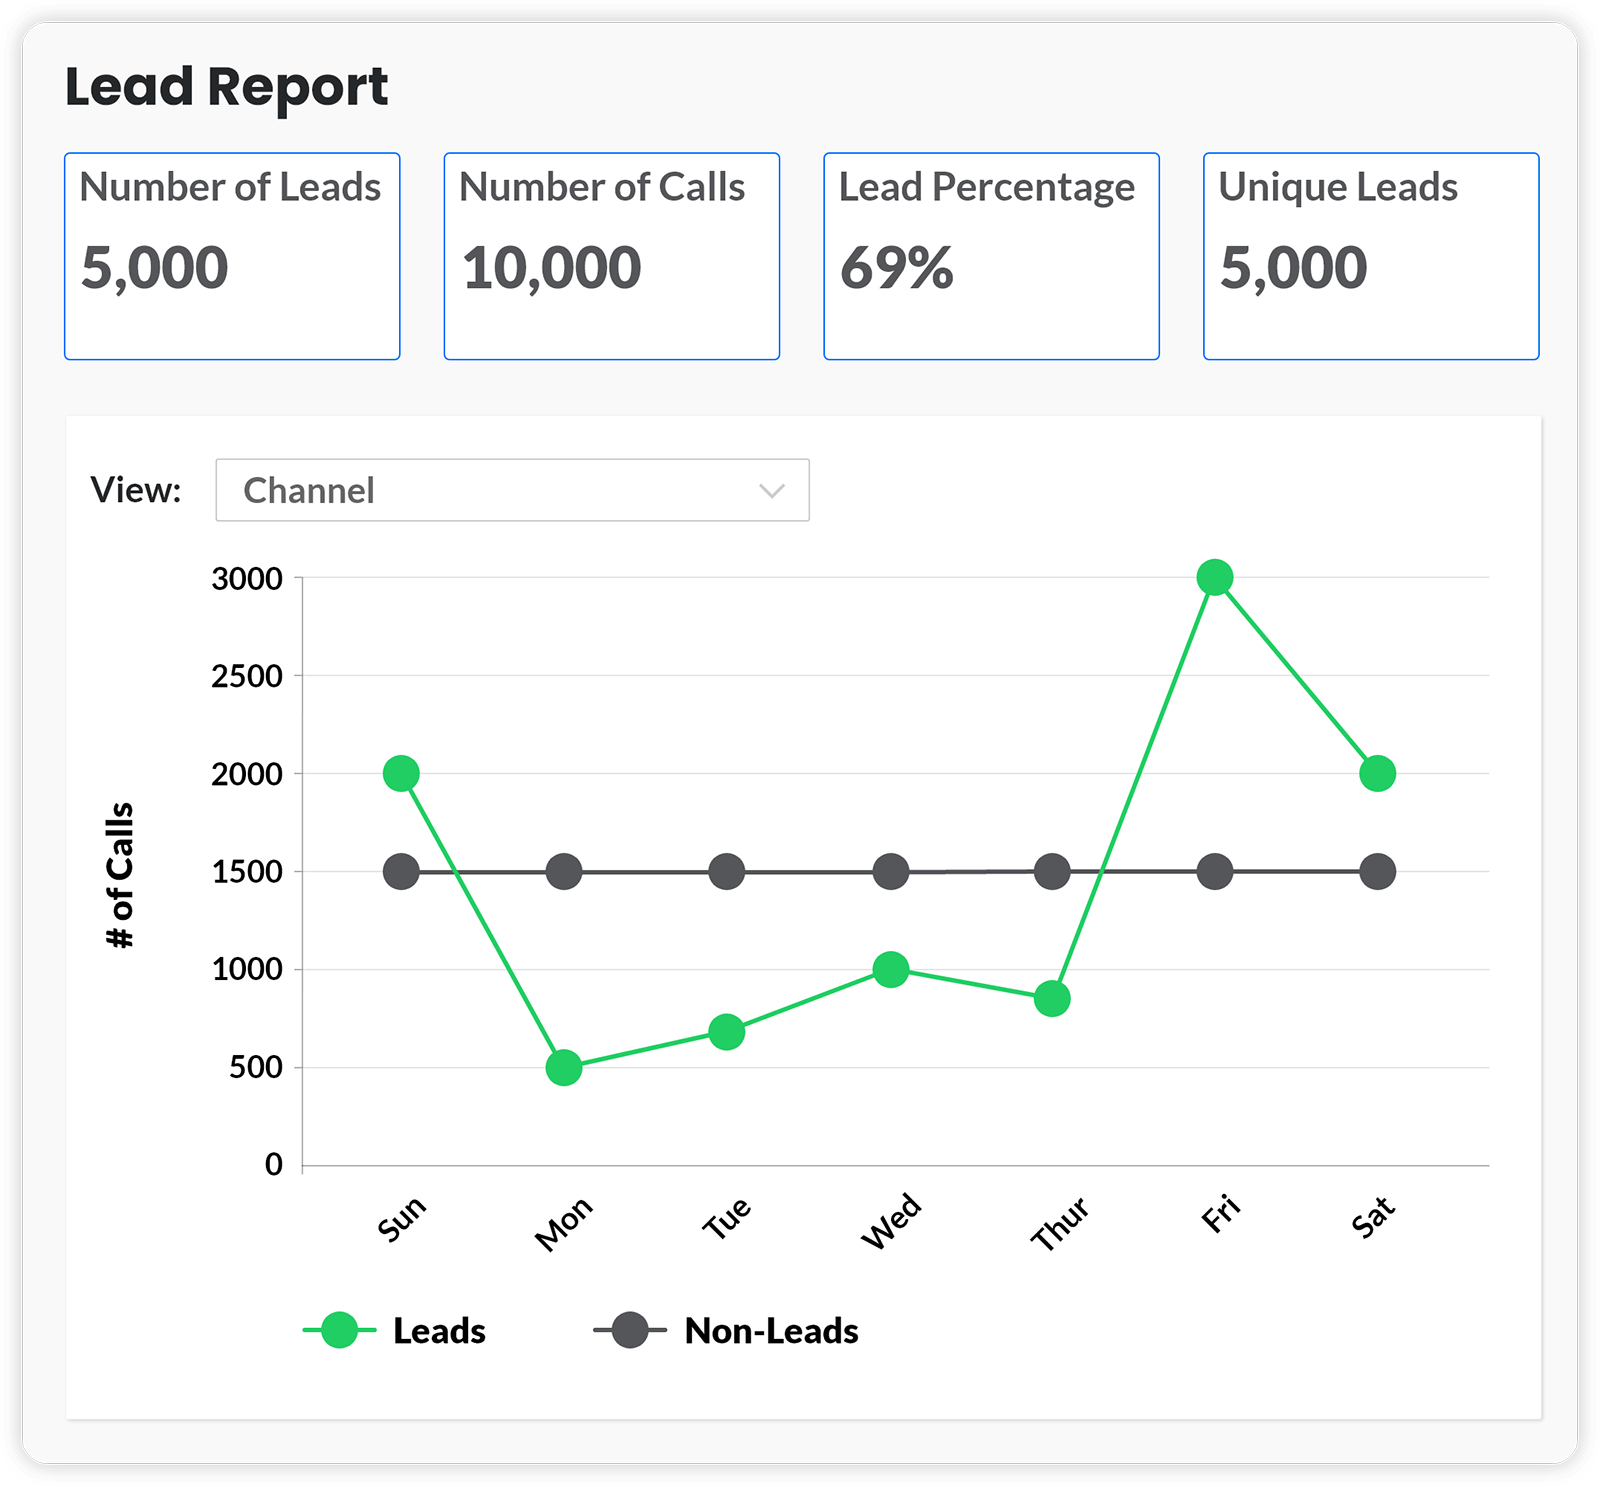Click the # of Calls axis title
The image size is (1600, 1486).
(120, 875)
